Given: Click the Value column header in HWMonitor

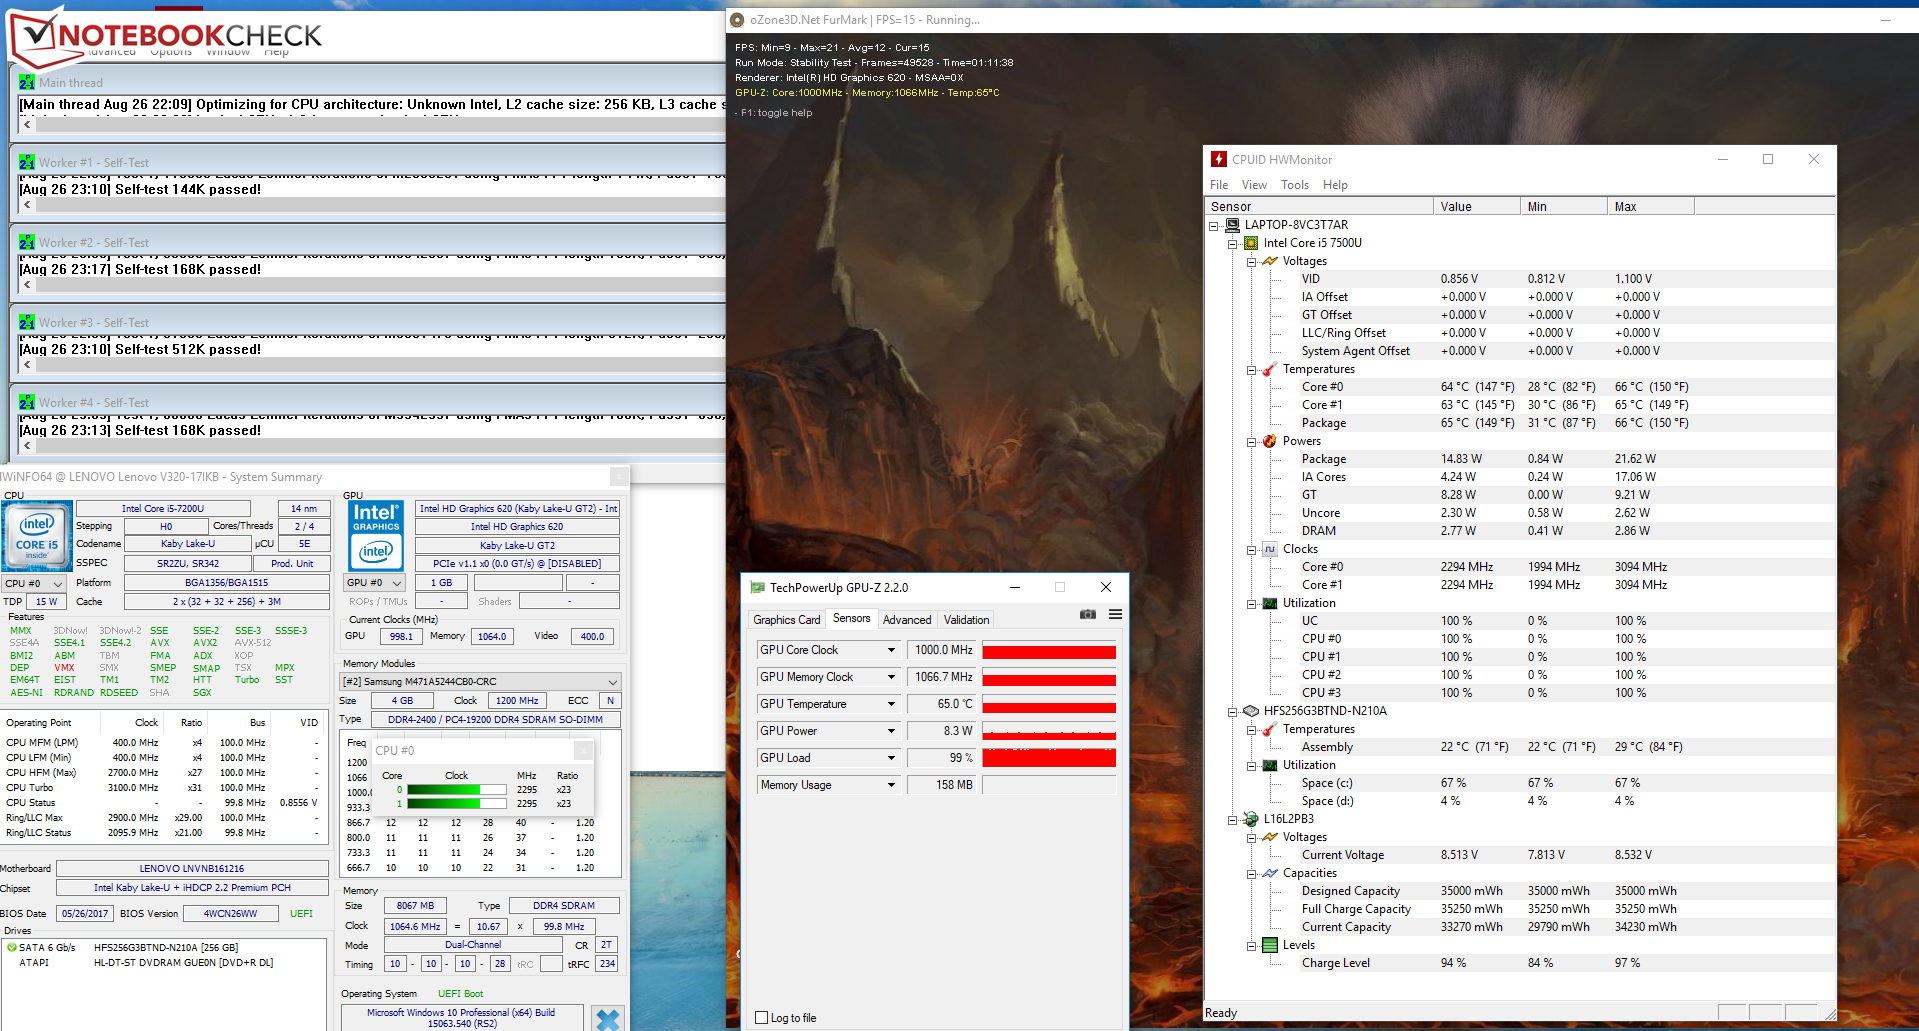Looking at the screenshot, I should pyautogui.click(x=1477, y=207).
